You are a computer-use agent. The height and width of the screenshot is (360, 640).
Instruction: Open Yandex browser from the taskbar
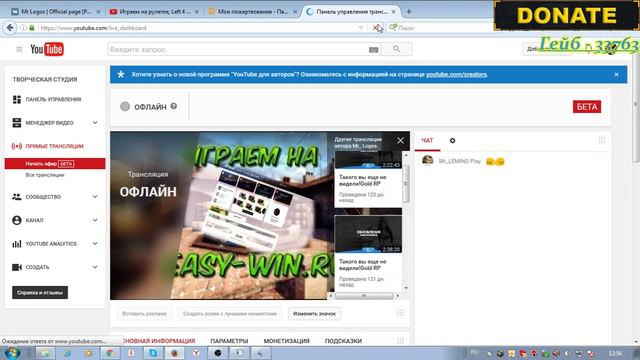point(196,353)
